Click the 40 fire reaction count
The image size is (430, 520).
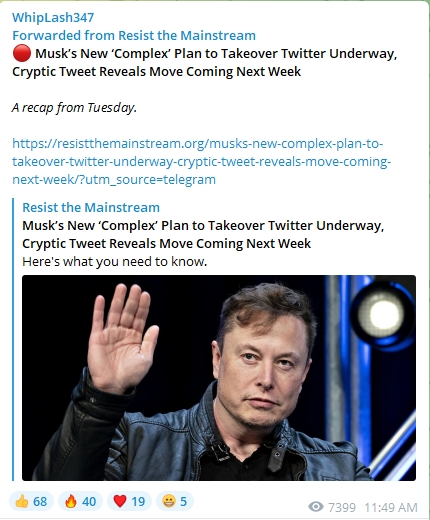tap(89, 501)
